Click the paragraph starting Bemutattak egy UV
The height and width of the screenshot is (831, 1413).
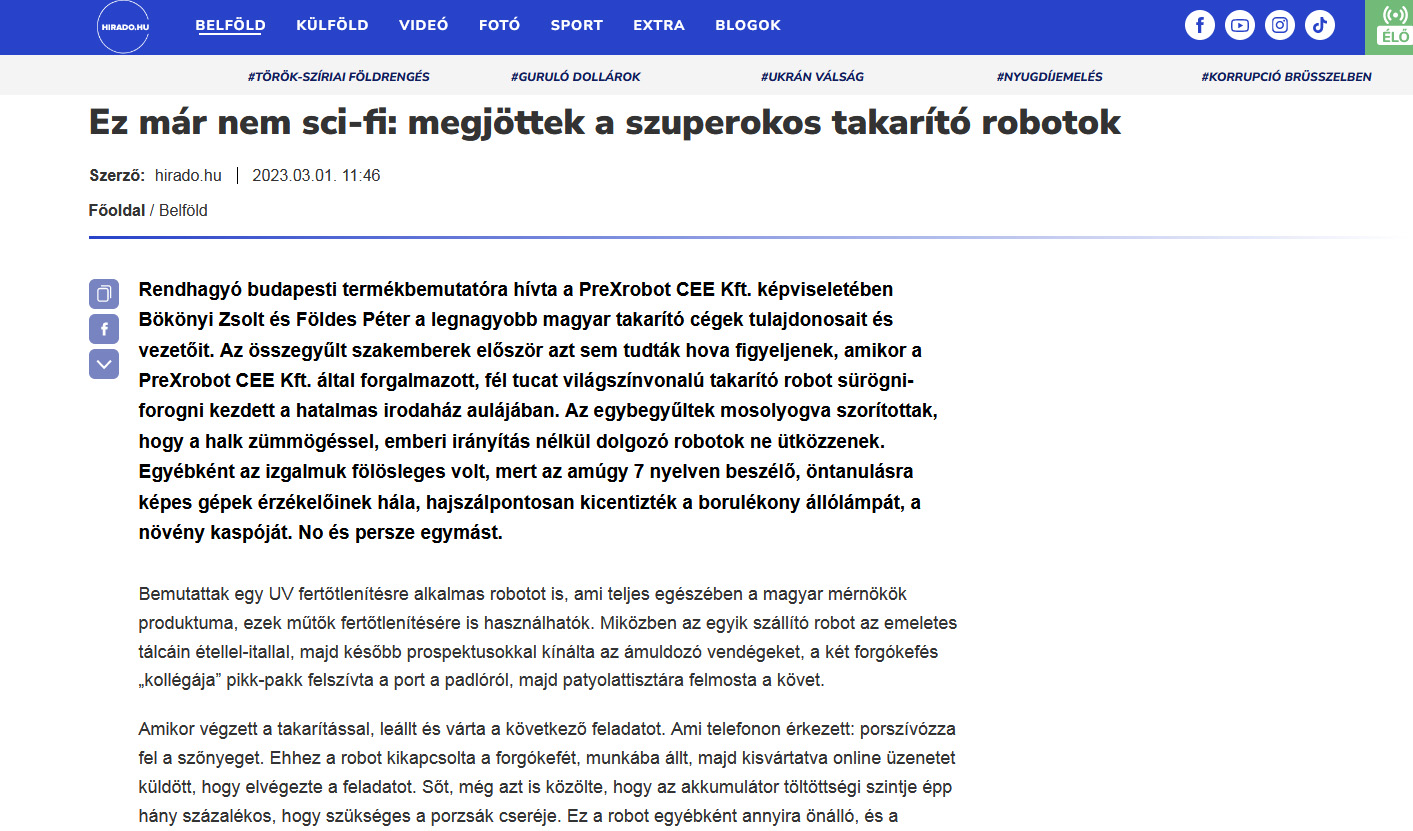pyautogui.click(x=548, y=637)
